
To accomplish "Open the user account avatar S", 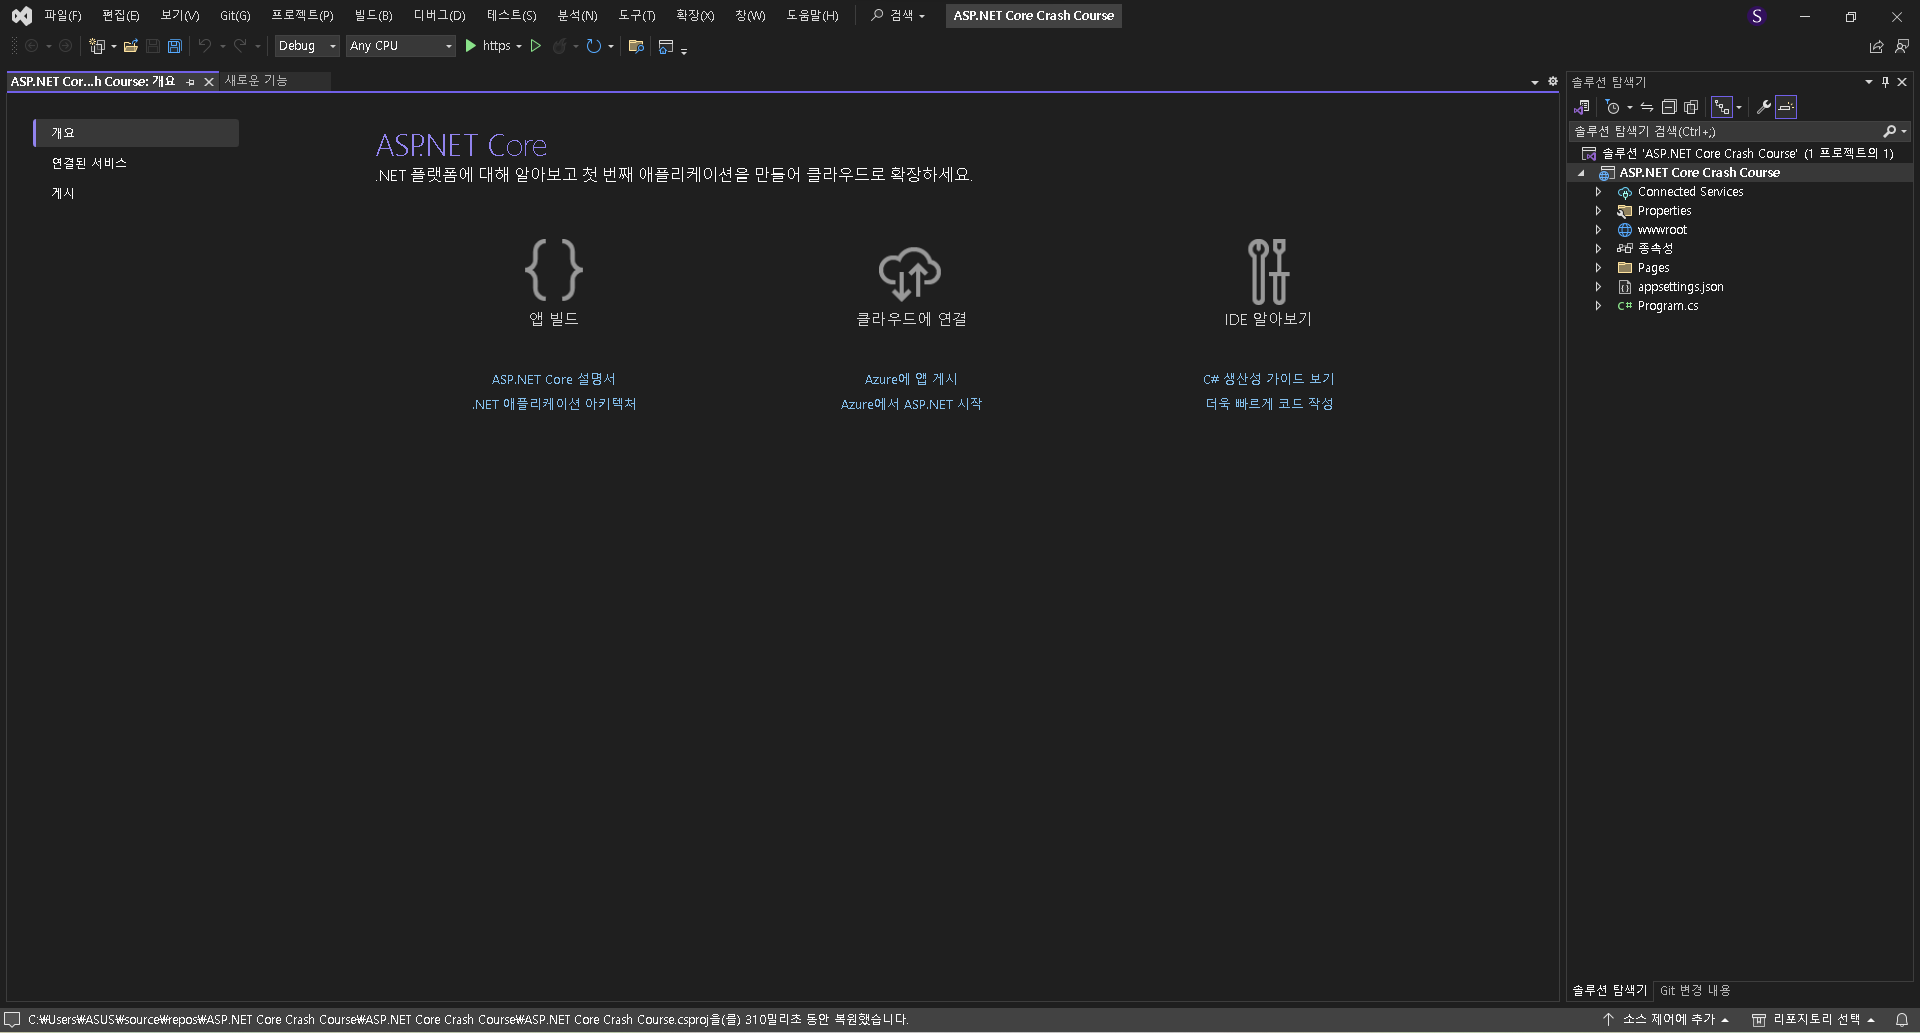I will pos(1757,16).
